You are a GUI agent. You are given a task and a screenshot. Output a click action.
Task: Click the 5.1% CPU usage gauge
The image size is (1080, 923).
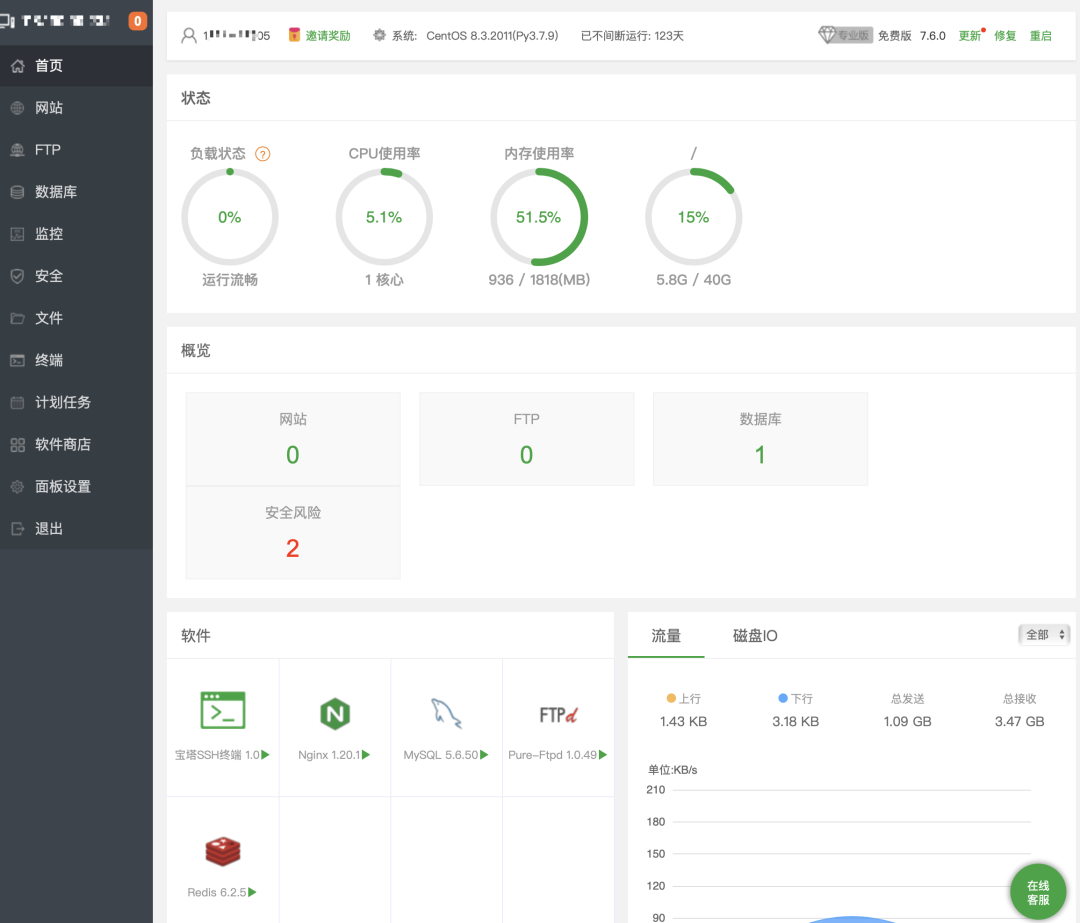click(384, 217)
